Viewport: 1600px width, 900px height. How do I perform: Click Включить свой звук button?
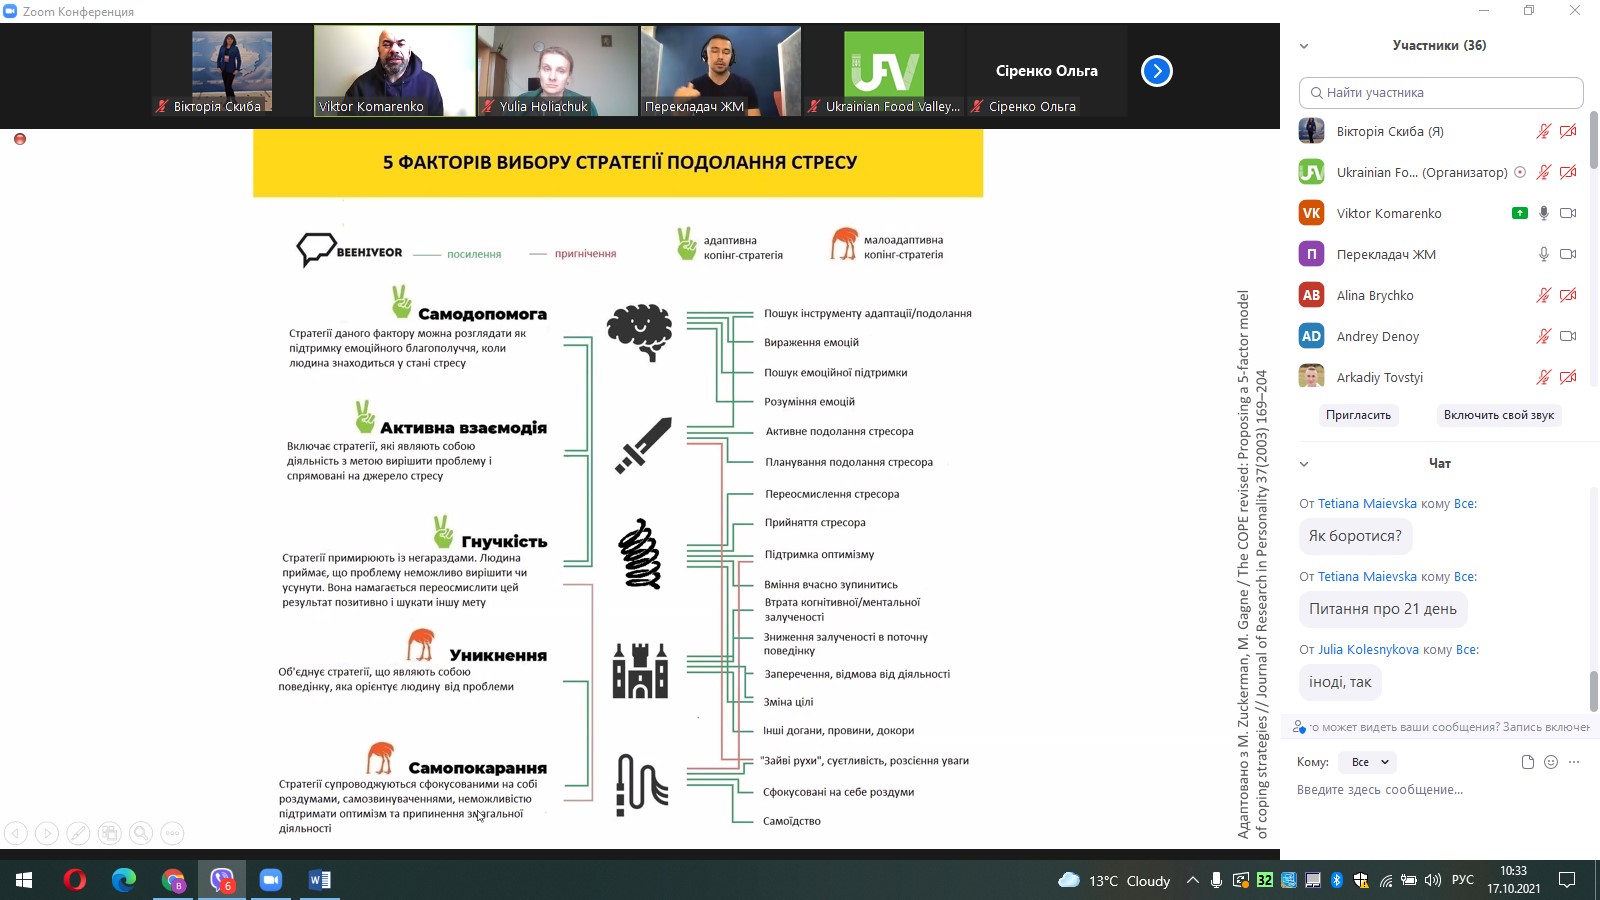1498,415
